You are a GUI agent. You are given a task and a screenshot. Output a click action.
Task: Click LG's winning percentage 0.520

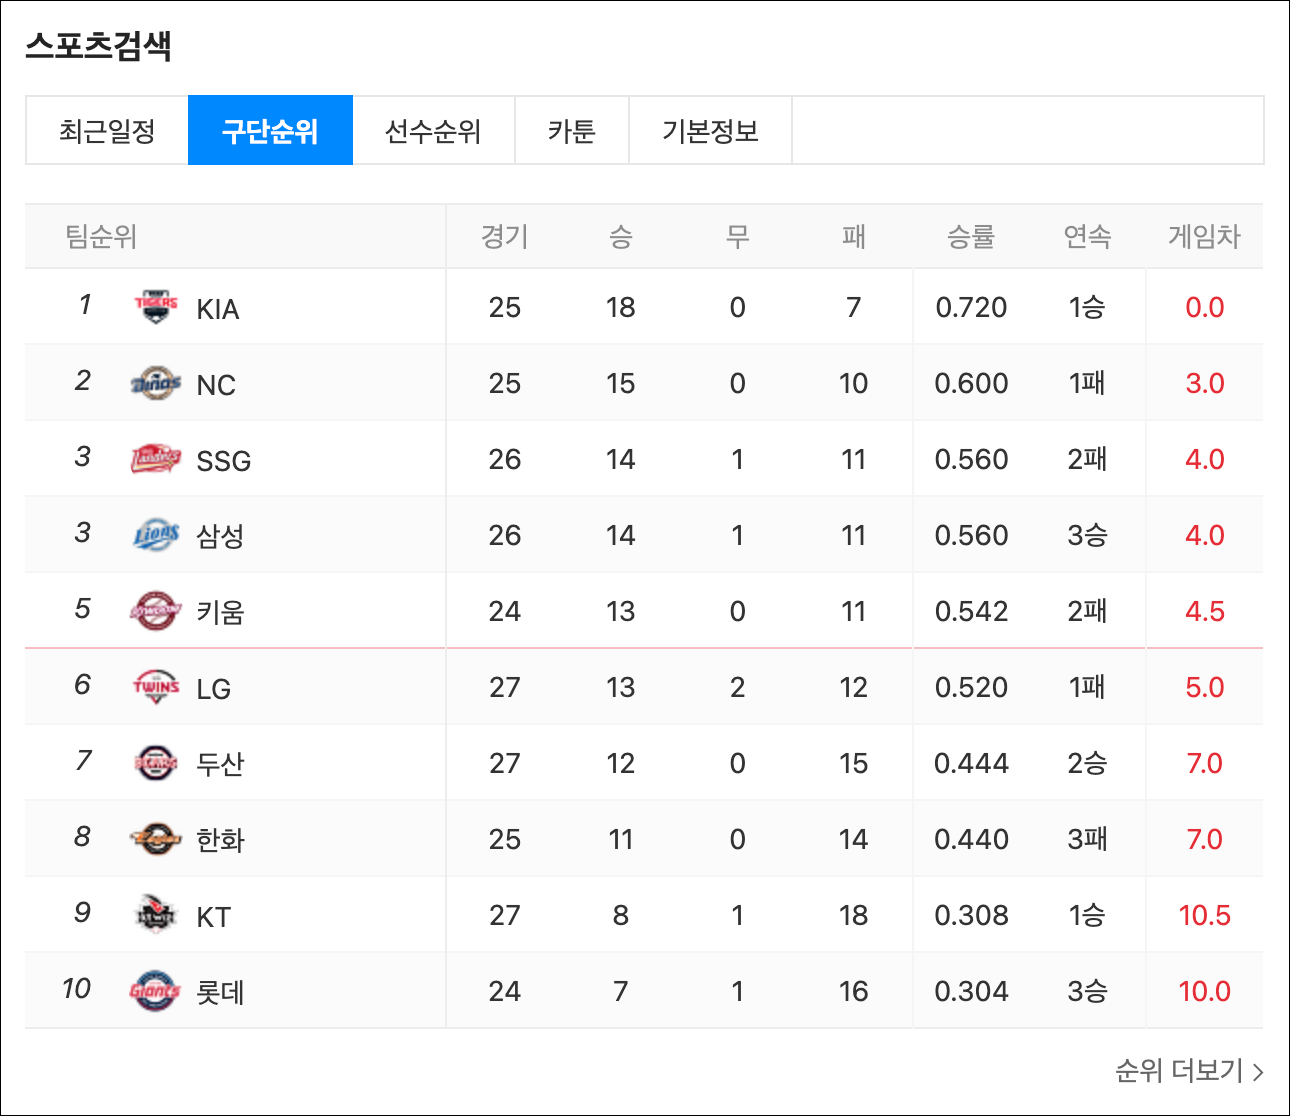pyautogui.click(x=971, y=687)
